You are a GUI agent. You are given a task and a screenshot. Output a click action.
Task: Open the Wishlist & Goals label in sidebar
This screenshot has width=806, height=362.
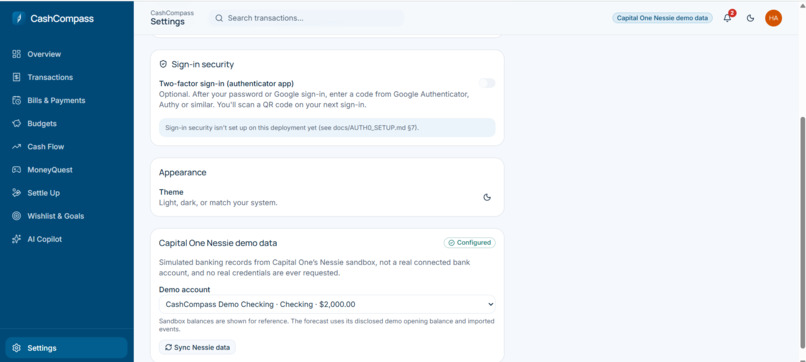click(56, 216)
